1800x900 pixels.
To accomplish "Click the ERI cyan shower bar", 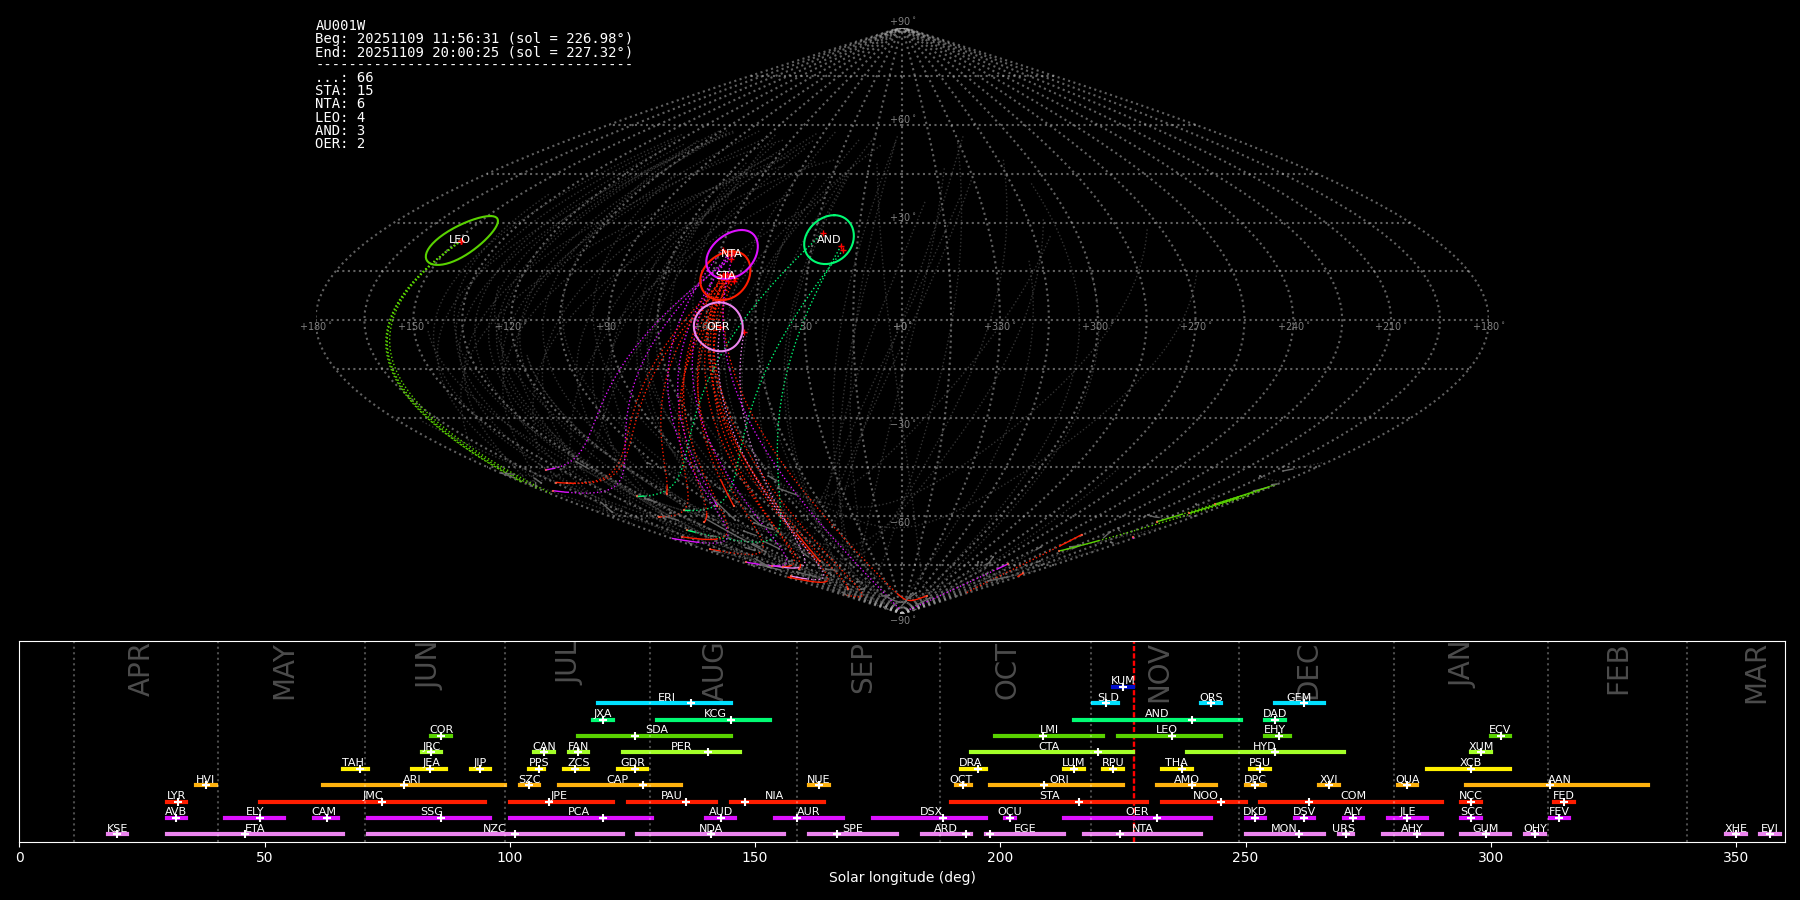I will [x=664, y=703].
